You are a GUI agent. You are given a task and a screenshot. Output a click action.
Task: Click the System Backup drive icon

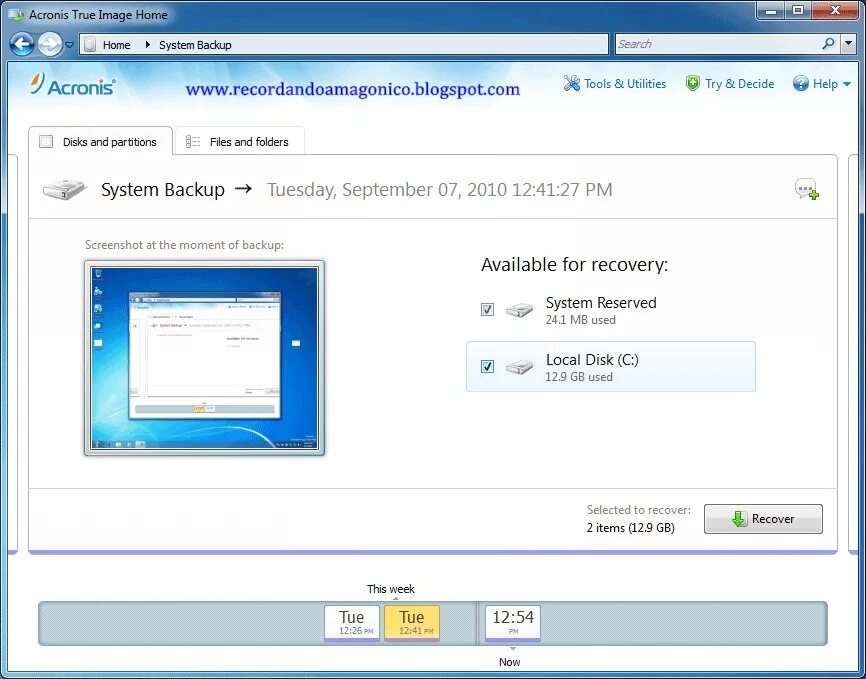click(x=65, y=190)
